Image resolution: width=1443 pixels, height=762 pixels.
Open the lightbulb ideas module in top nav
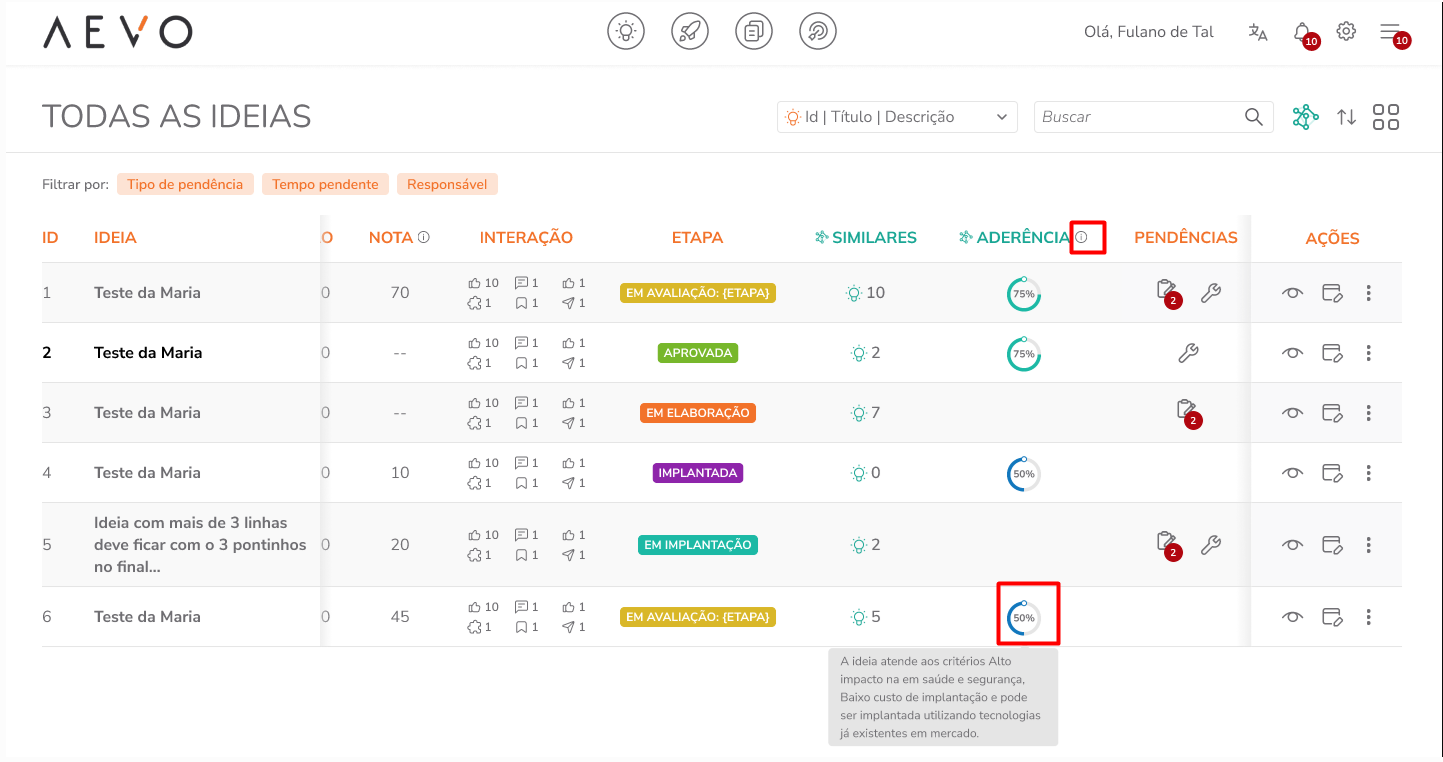(626, 32)
